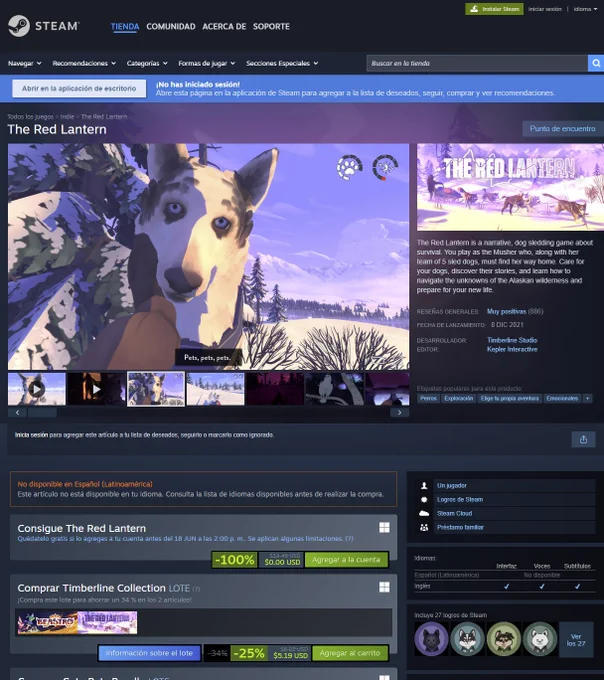Expand the Recomendaciones dropdown
This screenshot has width=604, height=680.
coord(84,63)
